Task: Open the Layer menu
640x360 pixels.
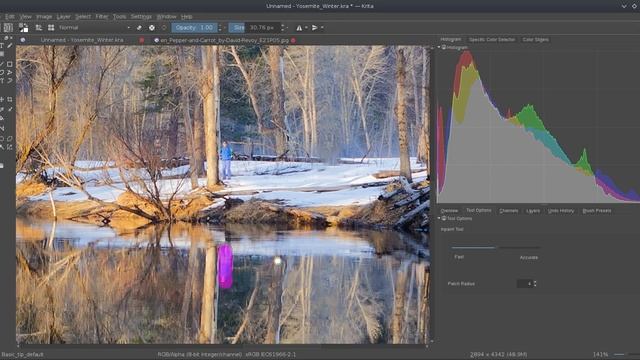Action: pos(63,17)
